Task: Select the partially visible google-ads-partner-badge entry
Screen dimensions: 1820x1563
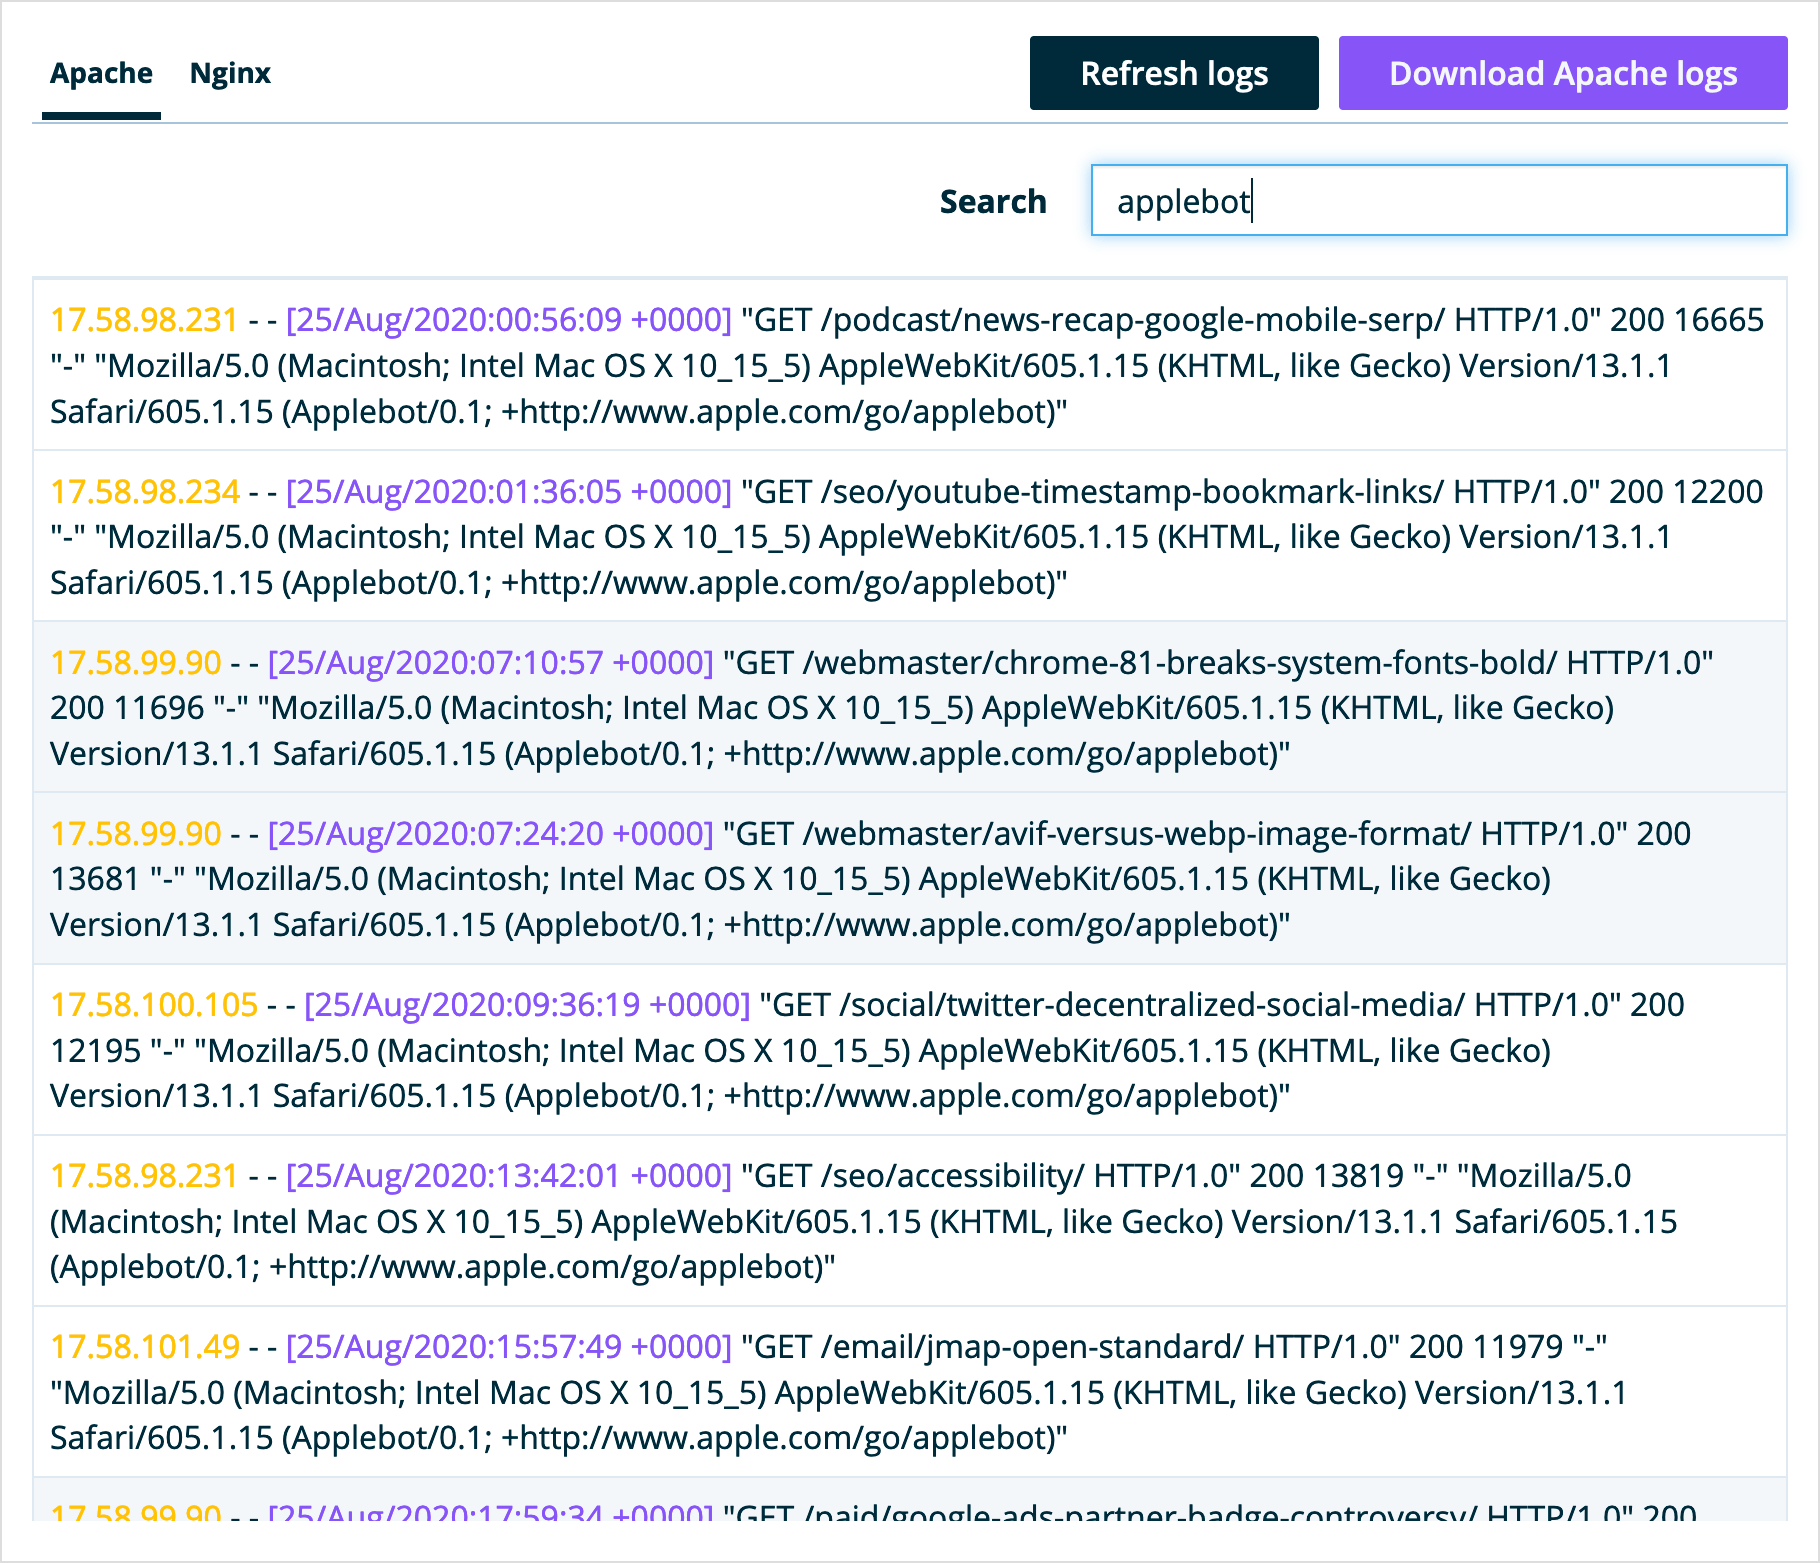Action: pos(910,1500)
